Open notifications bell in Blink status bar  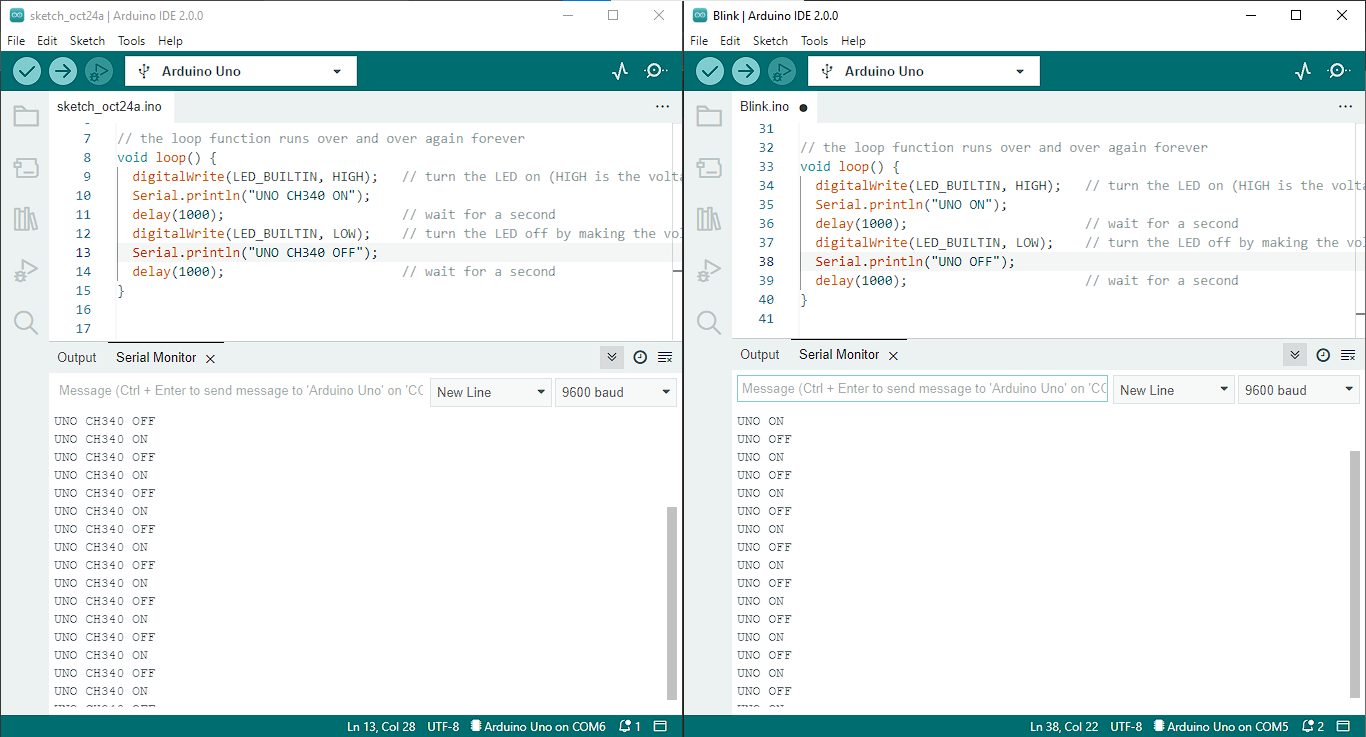pos(1314,727)
